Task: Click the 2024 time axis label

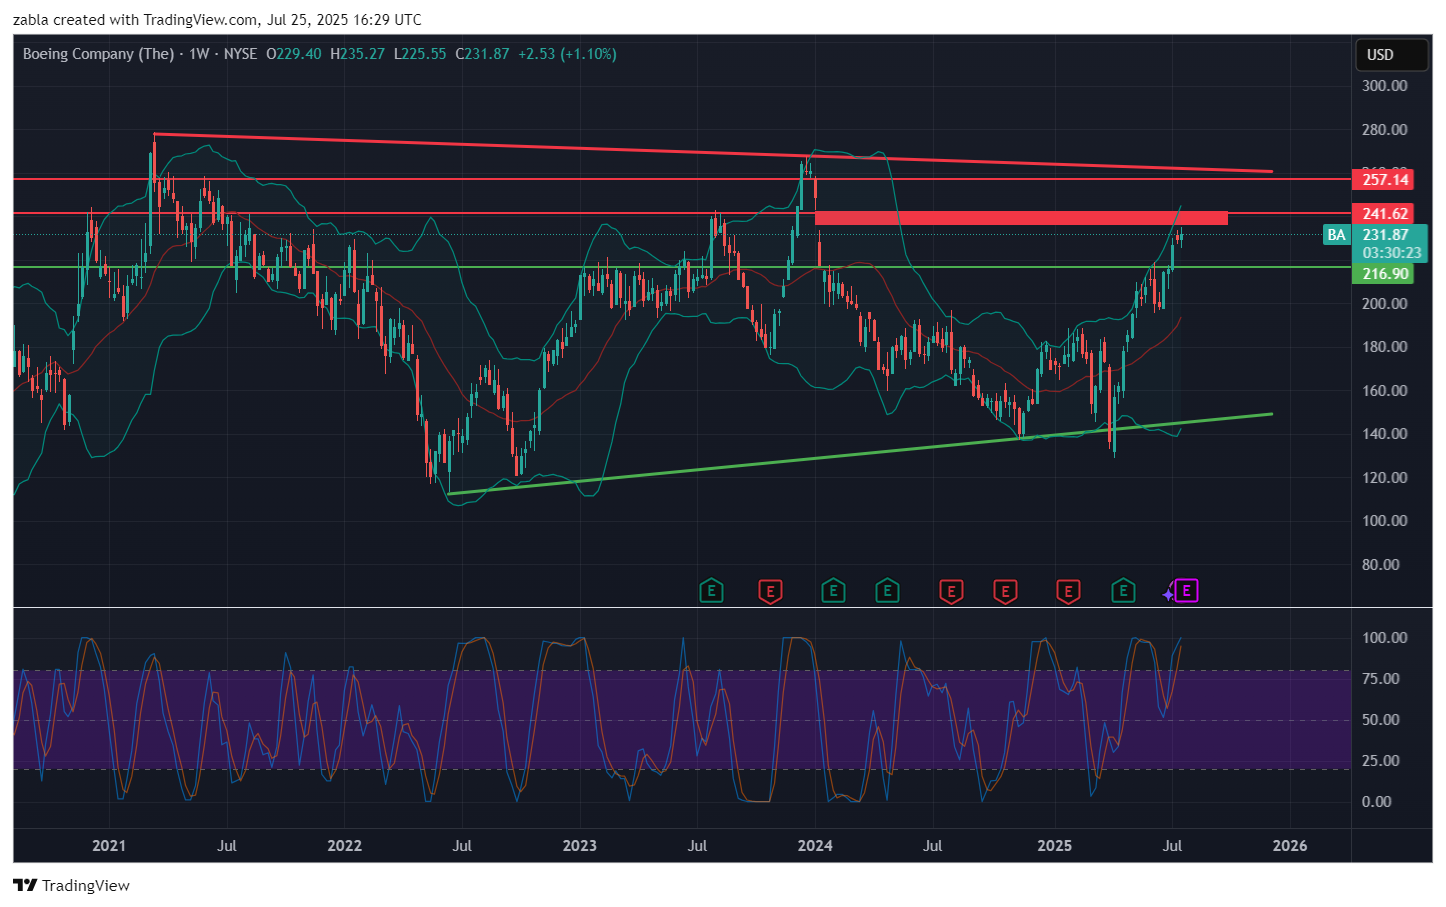Action: point(815,846)
